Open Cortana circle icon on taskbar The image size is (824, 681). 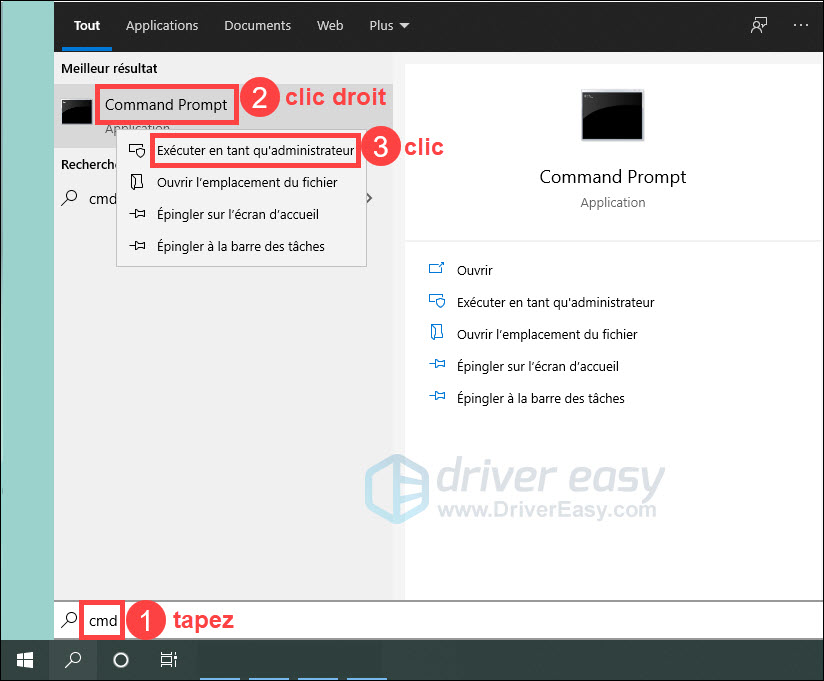coord(121,660)
